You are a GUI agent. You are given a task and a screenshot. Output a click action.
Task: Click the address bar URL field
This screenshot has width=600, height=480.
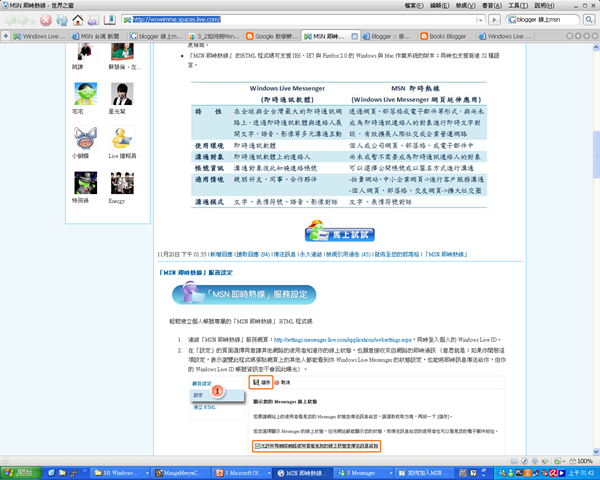[298, 20]
